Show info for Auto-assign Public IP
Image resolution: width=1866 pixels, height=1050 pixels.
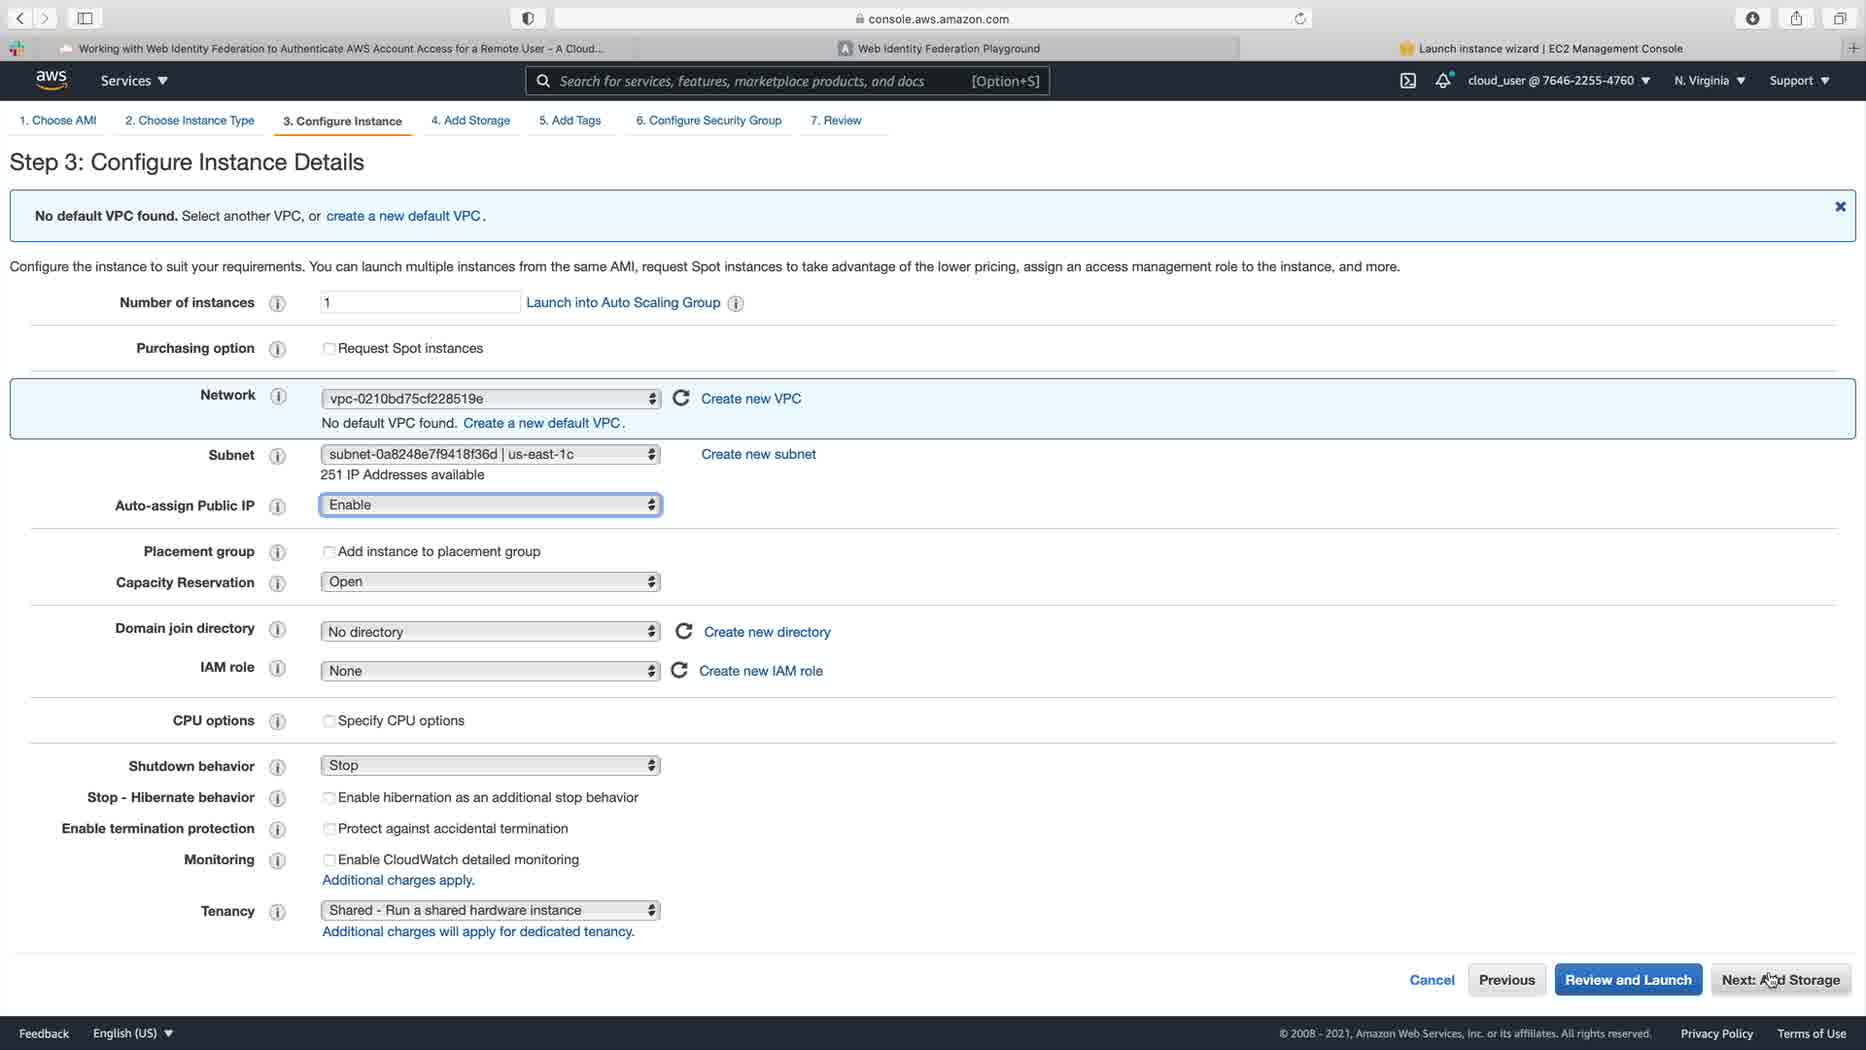click(x=278, y=507)
